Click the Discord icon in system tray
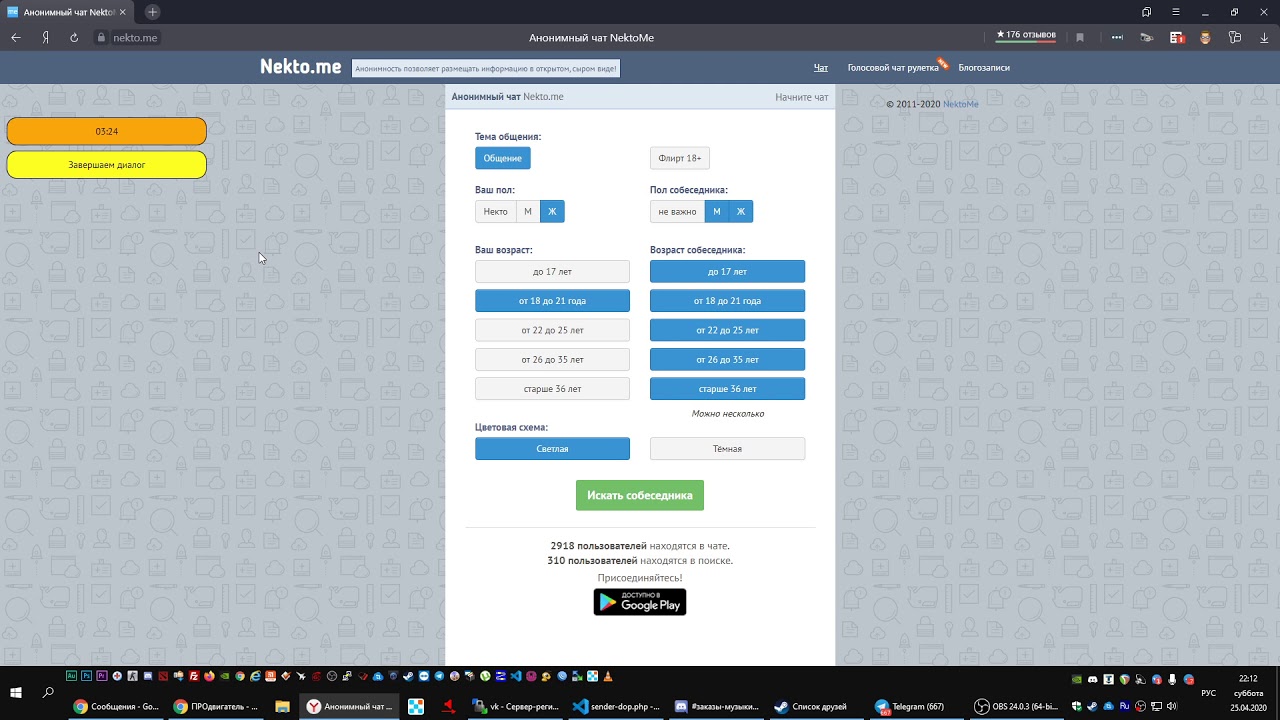This screenshot has width=1280, height=720. (1093, 679)
